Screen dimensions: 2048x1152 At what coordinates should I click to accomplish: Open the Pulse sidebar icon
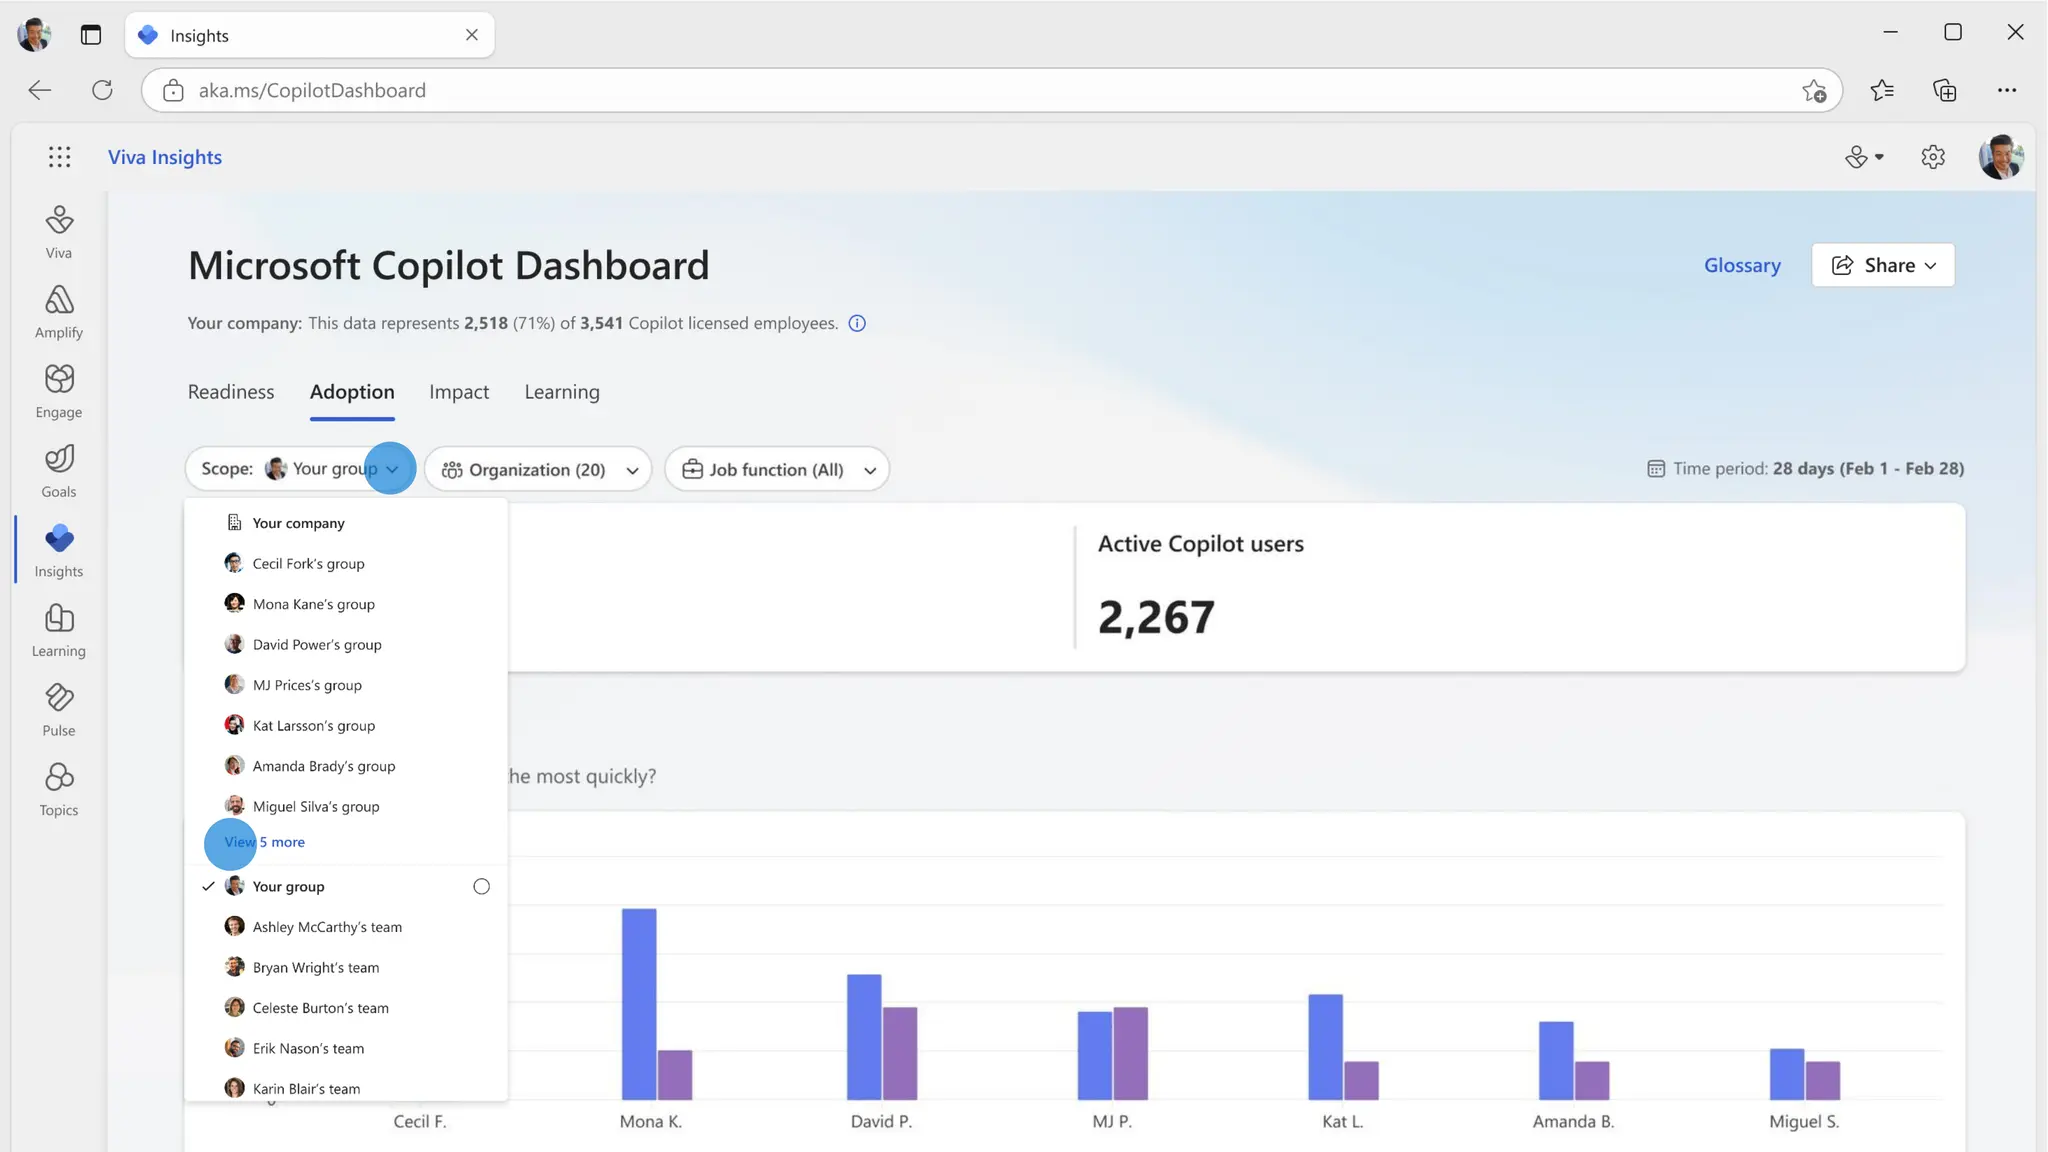[59, 709]
